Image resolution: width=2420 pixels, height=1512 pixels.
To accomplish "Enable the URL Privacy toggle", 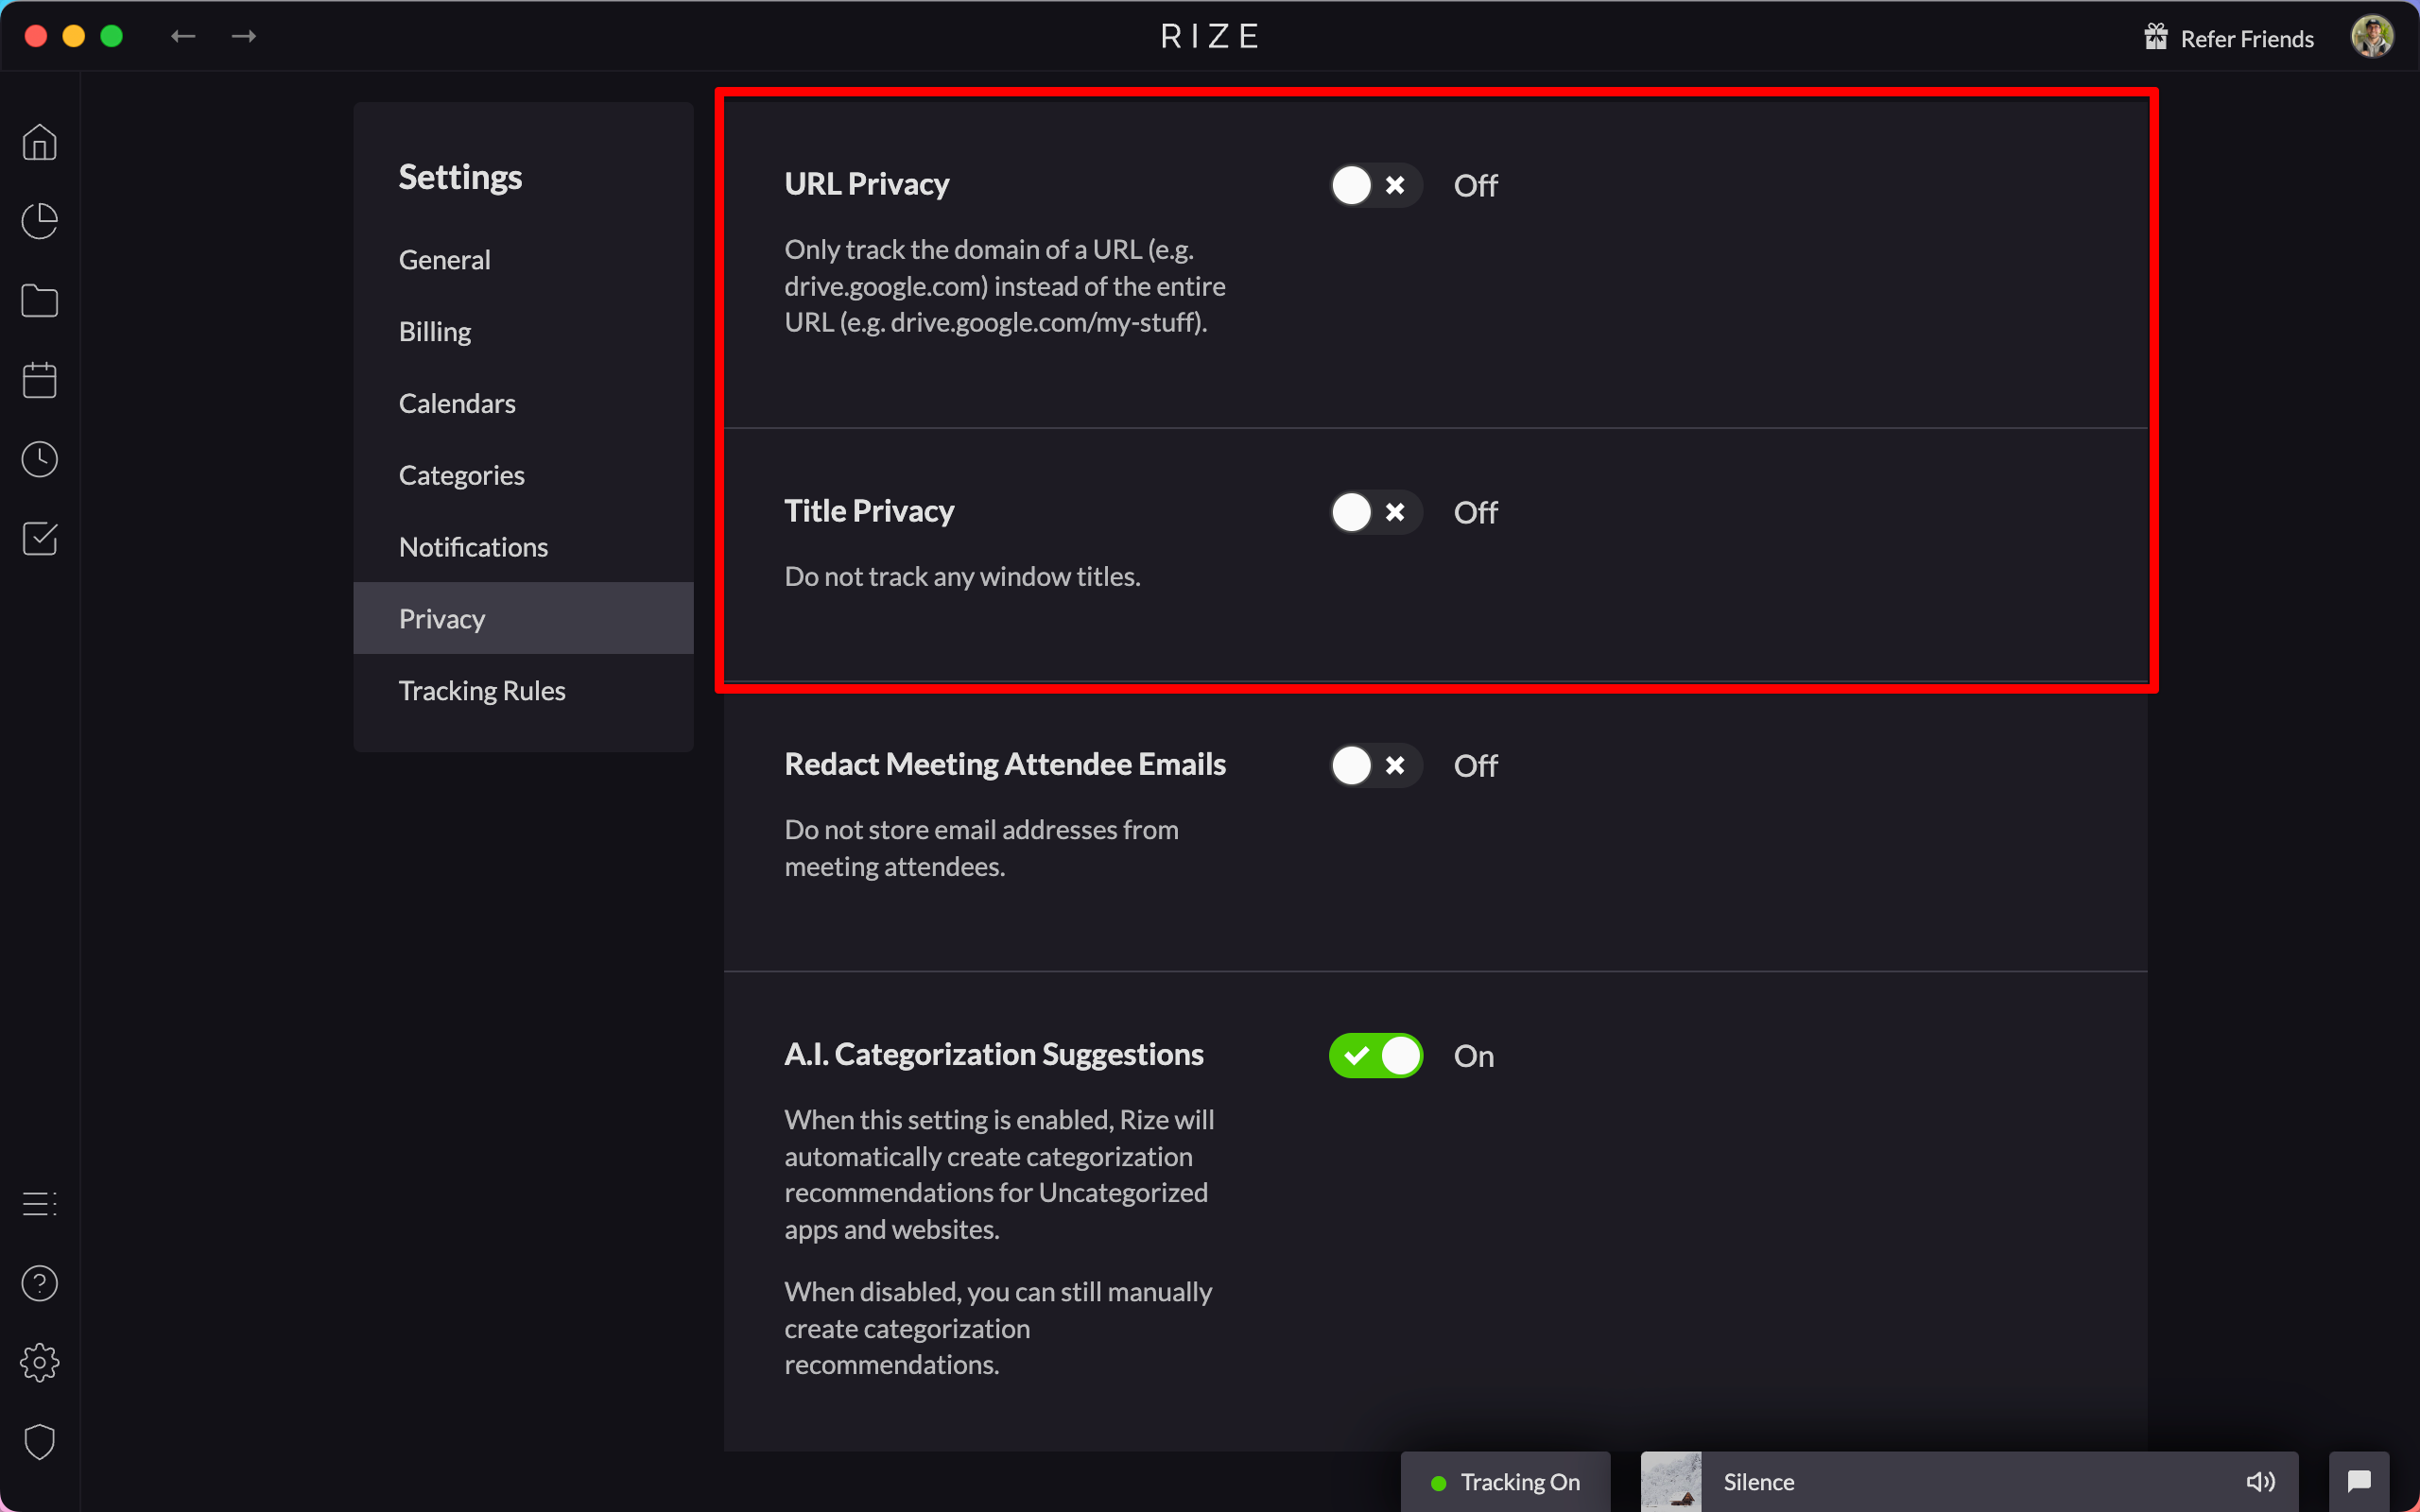I will [x=1375, y=185].
